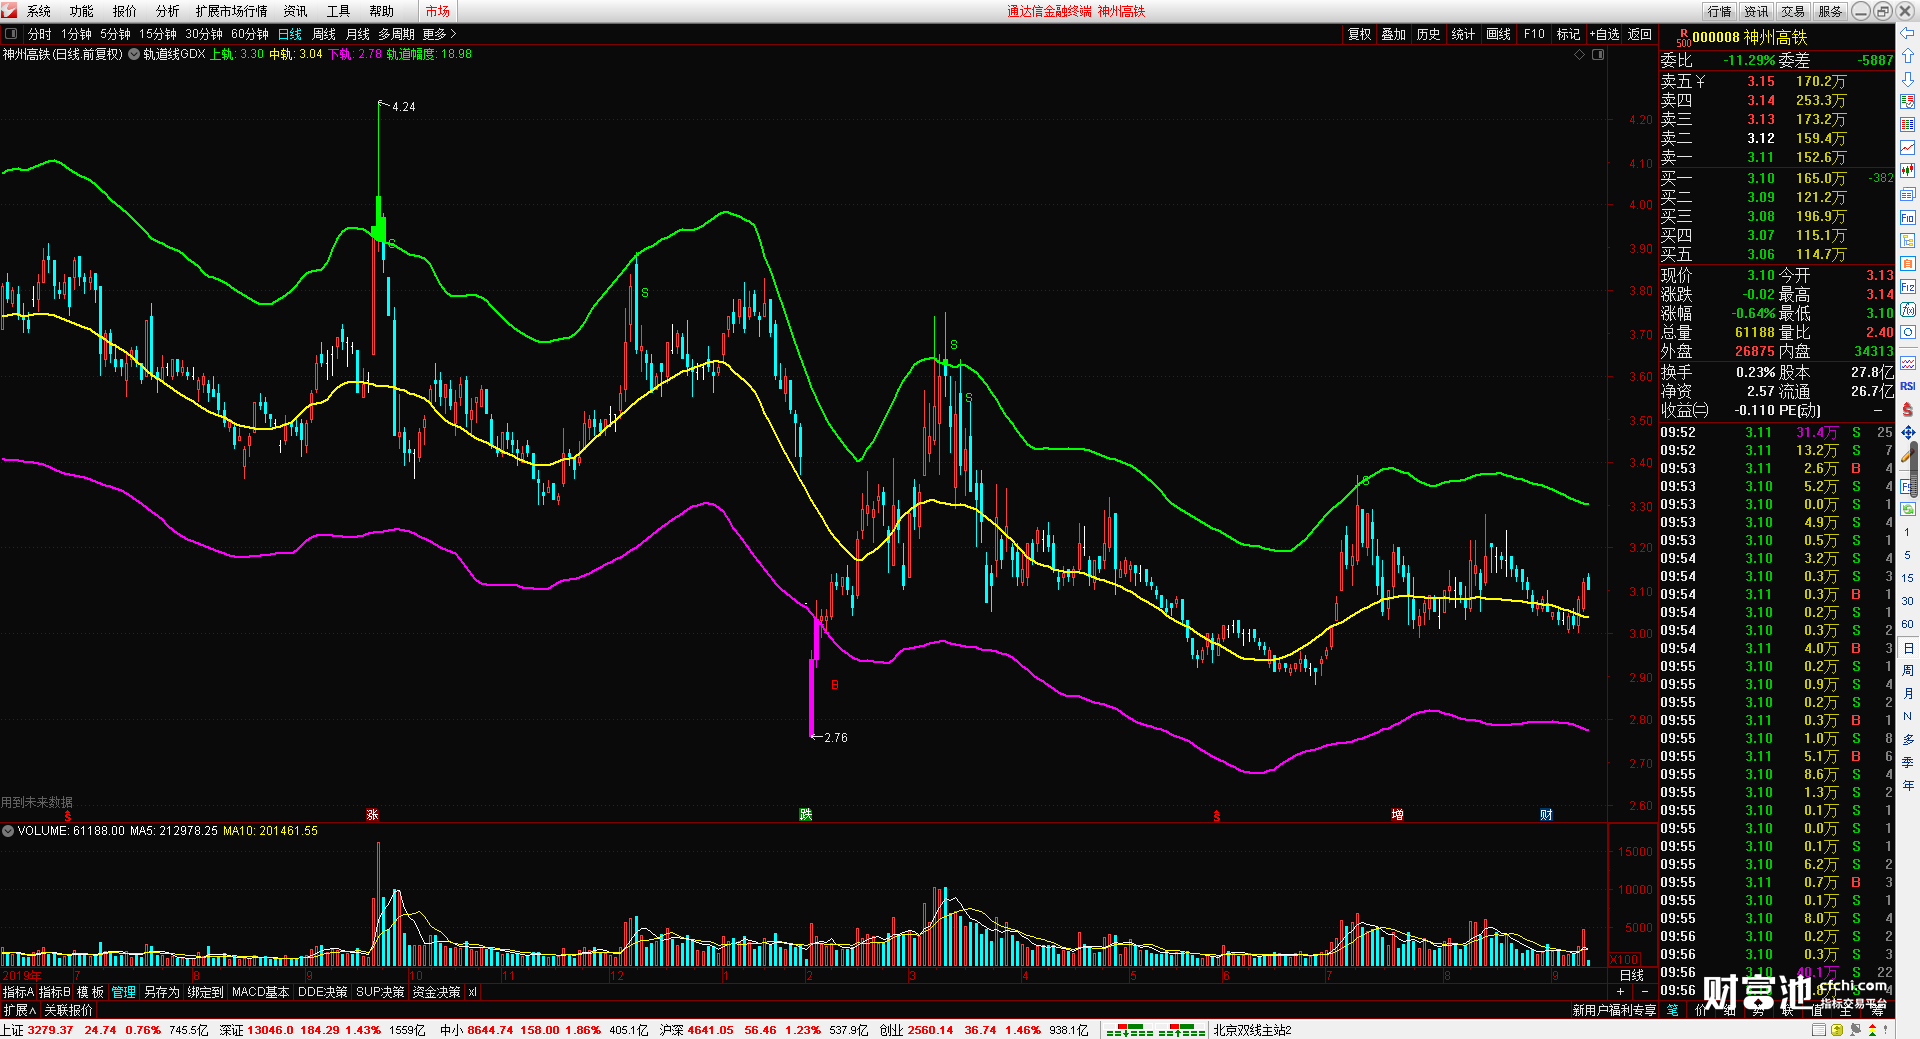Click the list icon in status bar
Screen dimensions: 1920x1039
pyautogui.click(x=1818, y=1030)
